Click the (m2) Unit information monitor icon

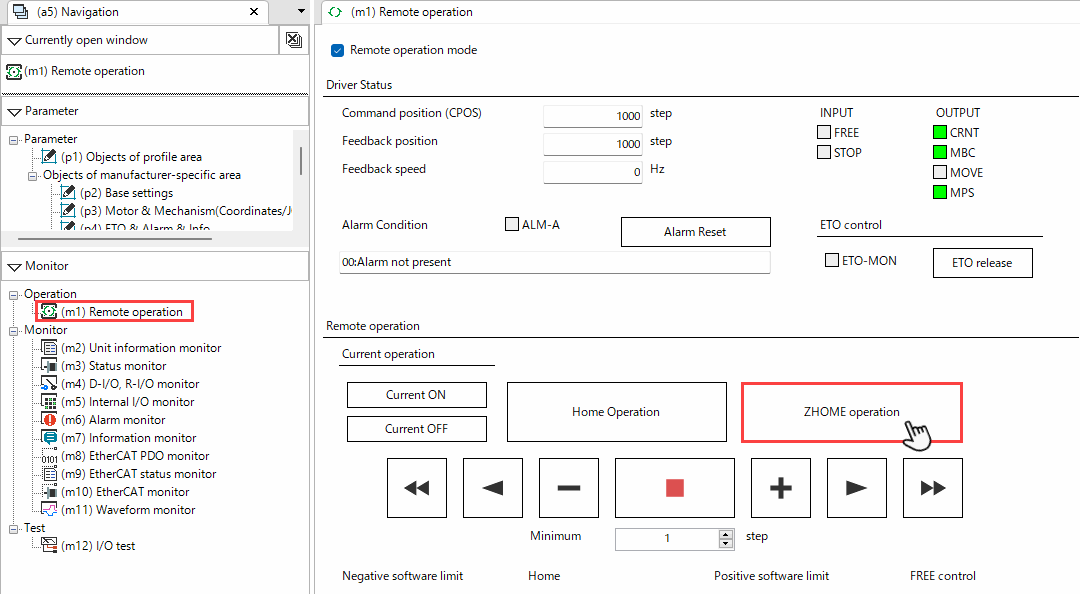[x=50, y=347]
